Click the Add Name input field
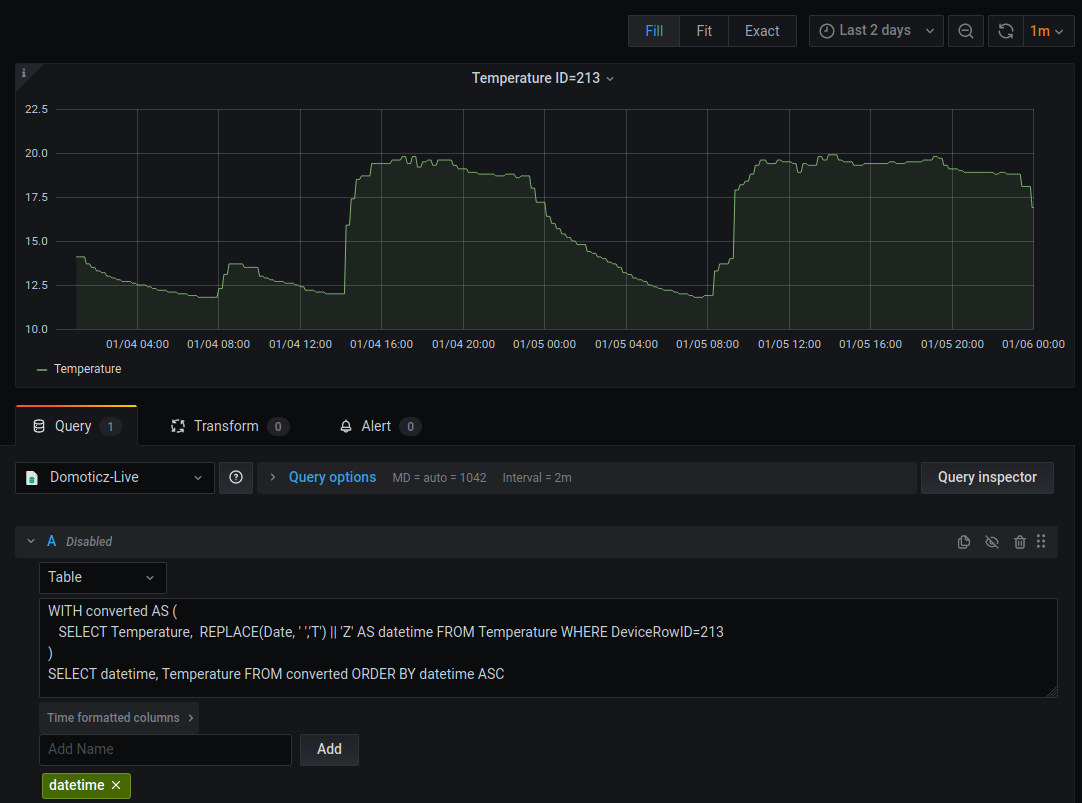Image resolution: width=1082 pixels, height=803 pixels. tap(166, 749)
